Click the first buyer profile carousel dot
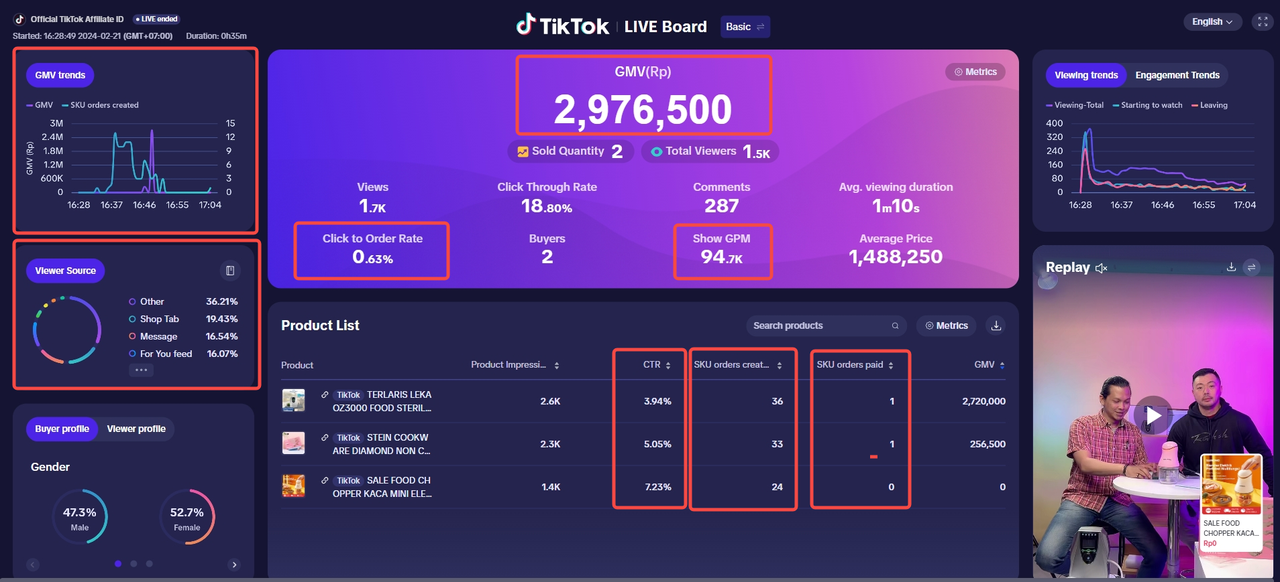This screenshot has width=1280, height=582. [x=118, y=564]
